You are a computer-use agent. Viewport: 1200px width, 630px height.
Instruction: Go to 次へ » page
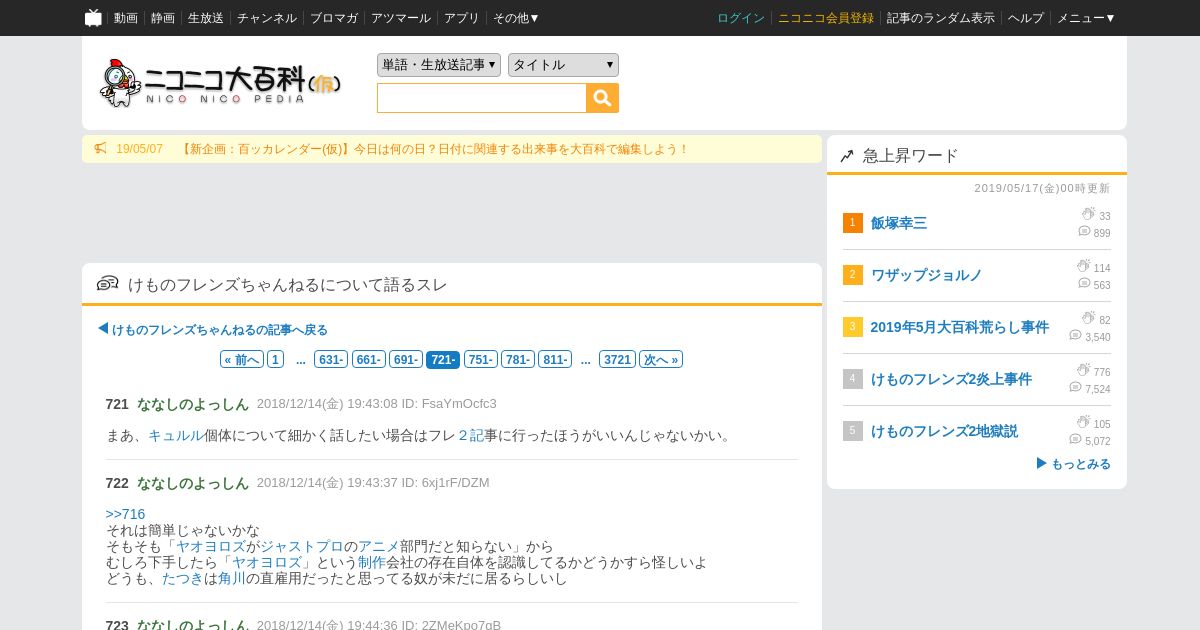661,360
